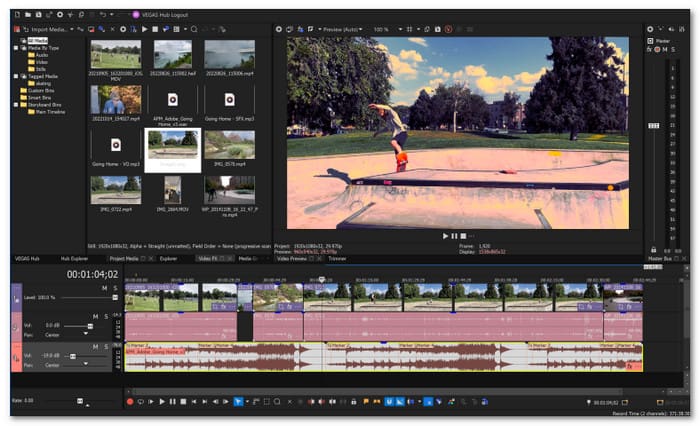Viewport: 700px width, 426px height.
Task: Click the Open Project folder icon
Action: (28, 15)
